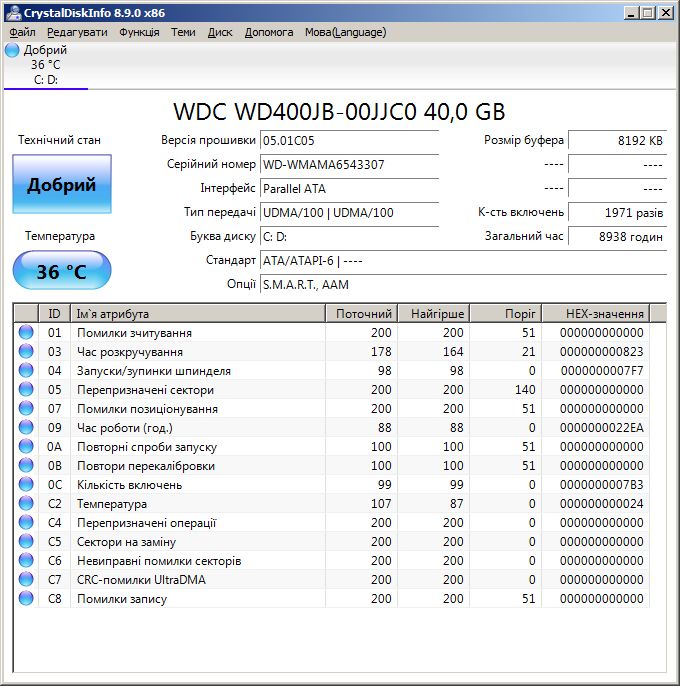The image size is (680, 686).
Task: Click status orb for row 09 Час роботи
Action: (26, 427)
